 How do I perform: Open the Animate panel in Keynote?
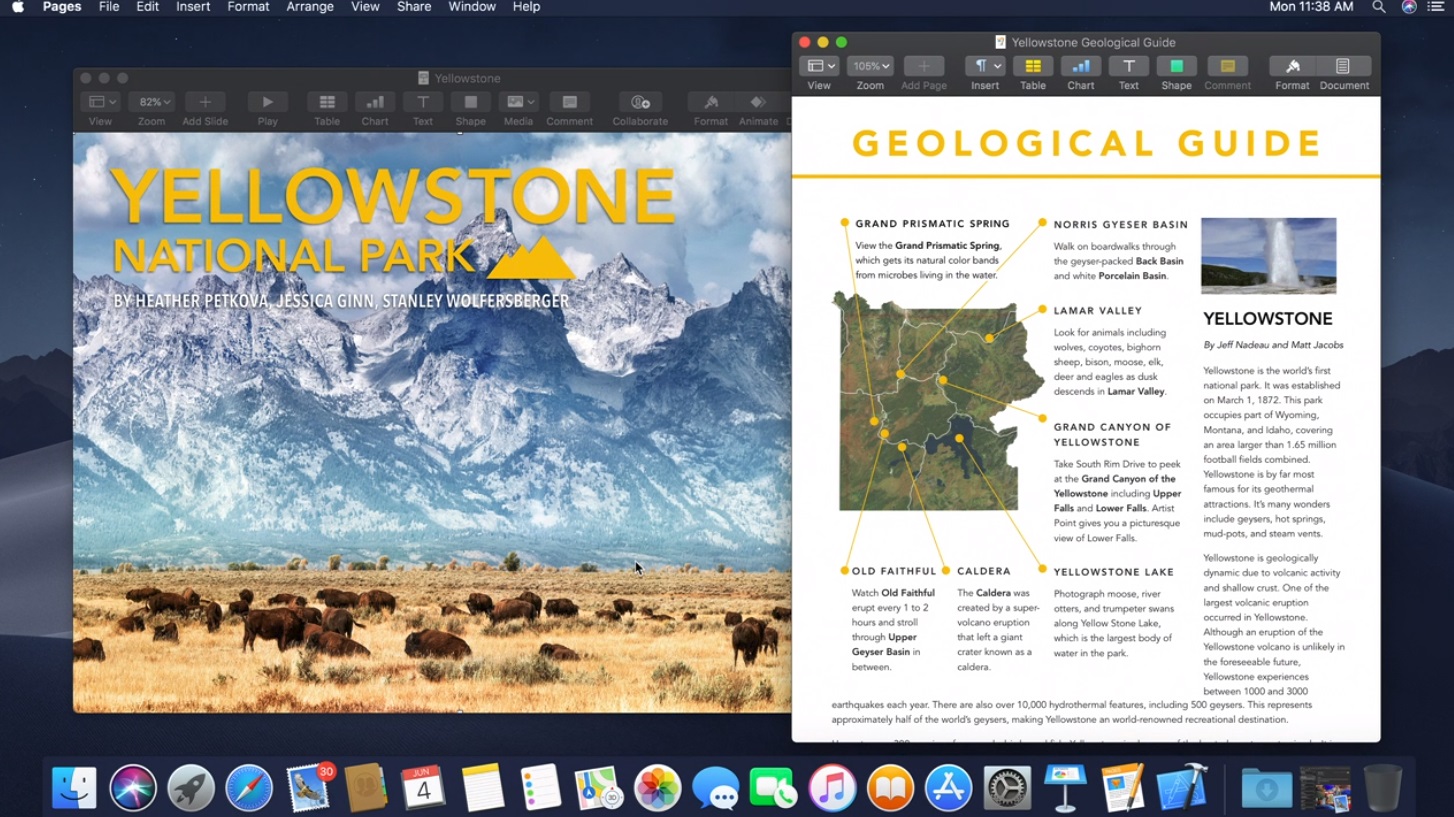click(x=758, y=102)
